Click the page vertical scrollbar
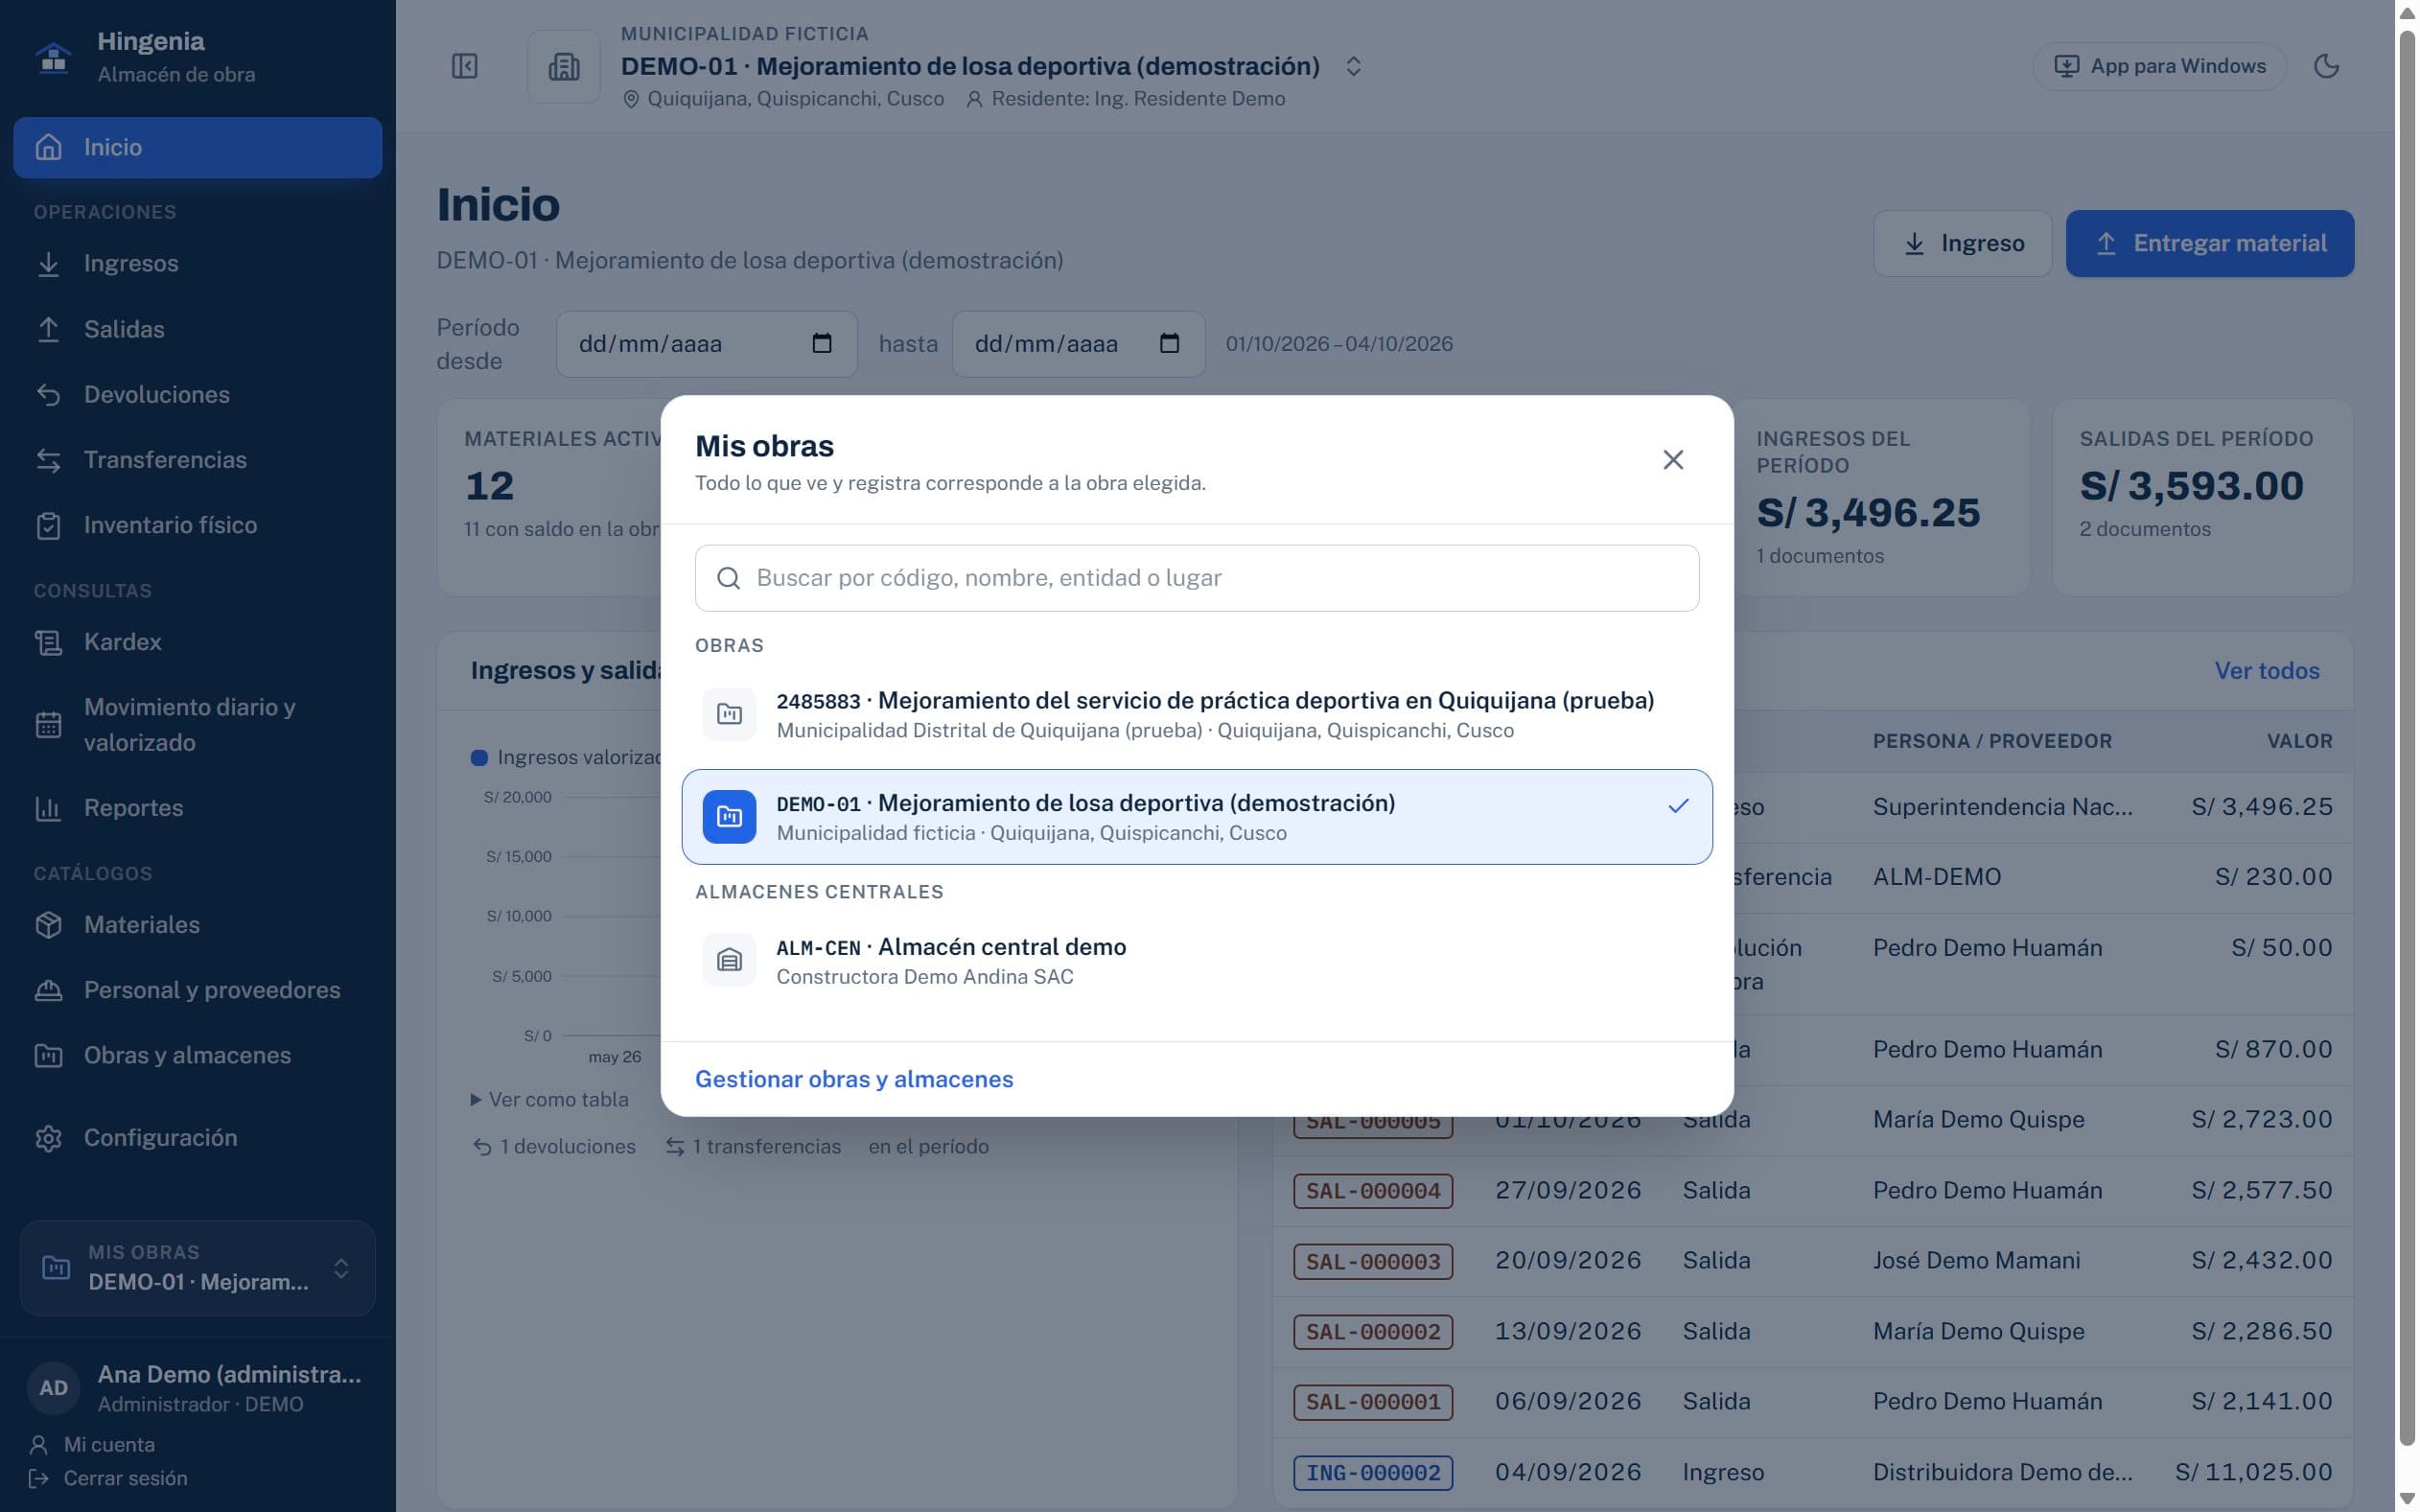This screenshot has height=1512, width=2420. (2407, 740)
